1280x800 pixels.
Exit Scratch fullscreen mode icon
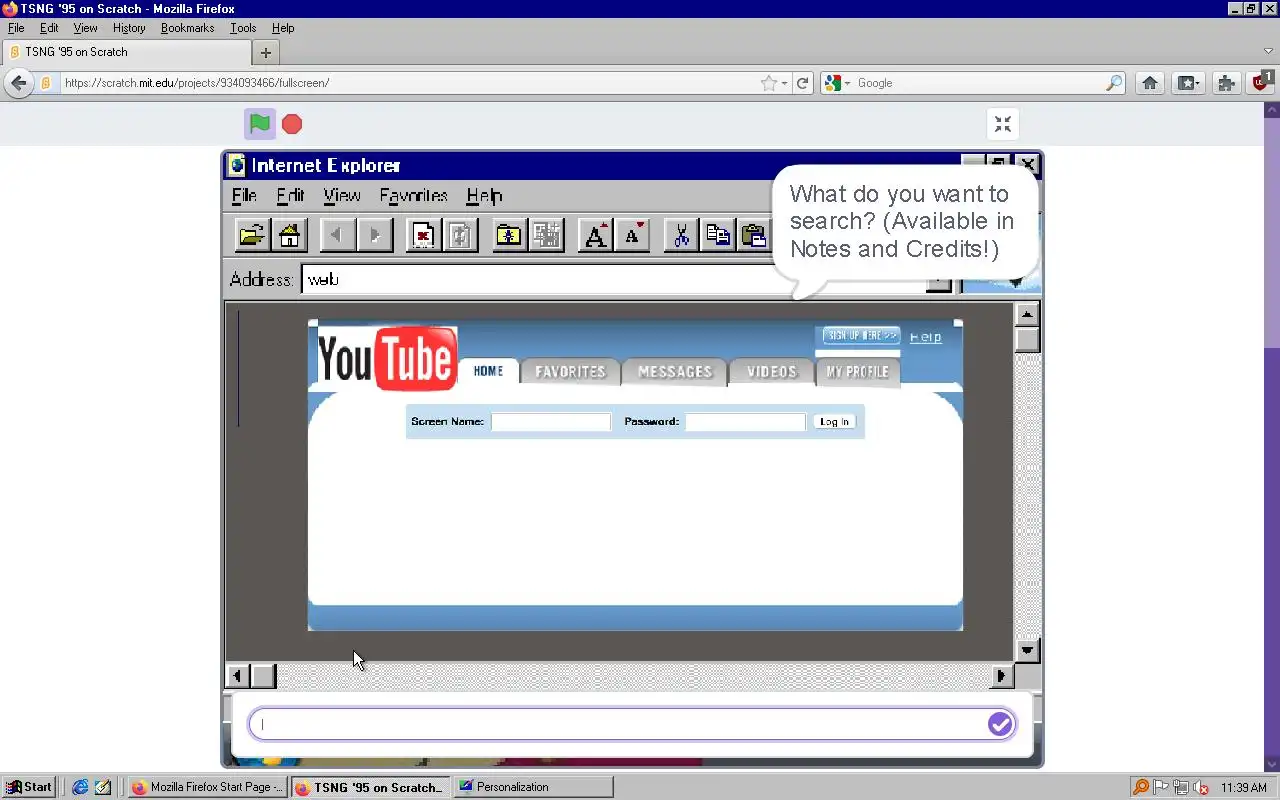point(1003,124)
